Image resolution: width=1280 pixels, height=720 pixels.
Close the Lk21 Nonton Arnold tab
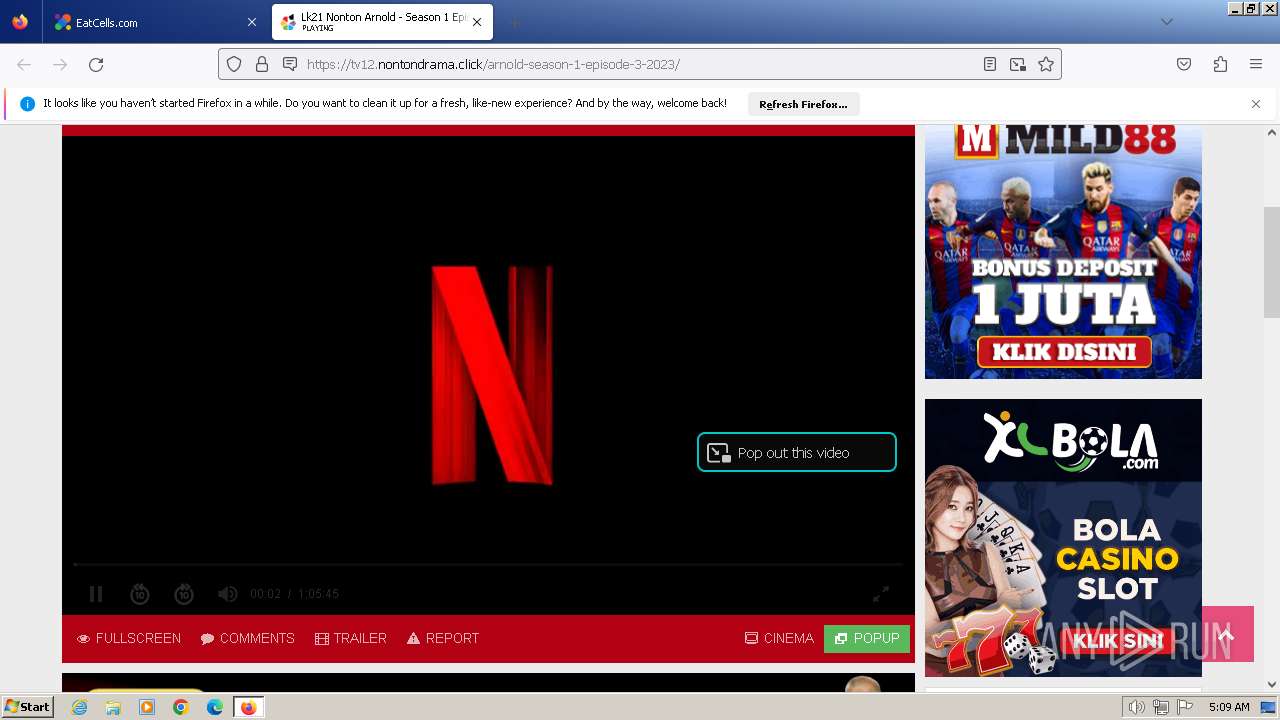click(477, 22)
